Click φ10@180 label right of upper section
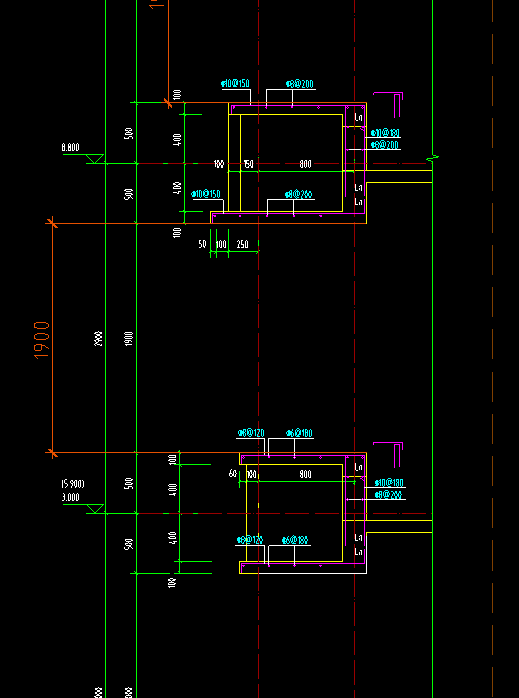 (x=385, y=133)
